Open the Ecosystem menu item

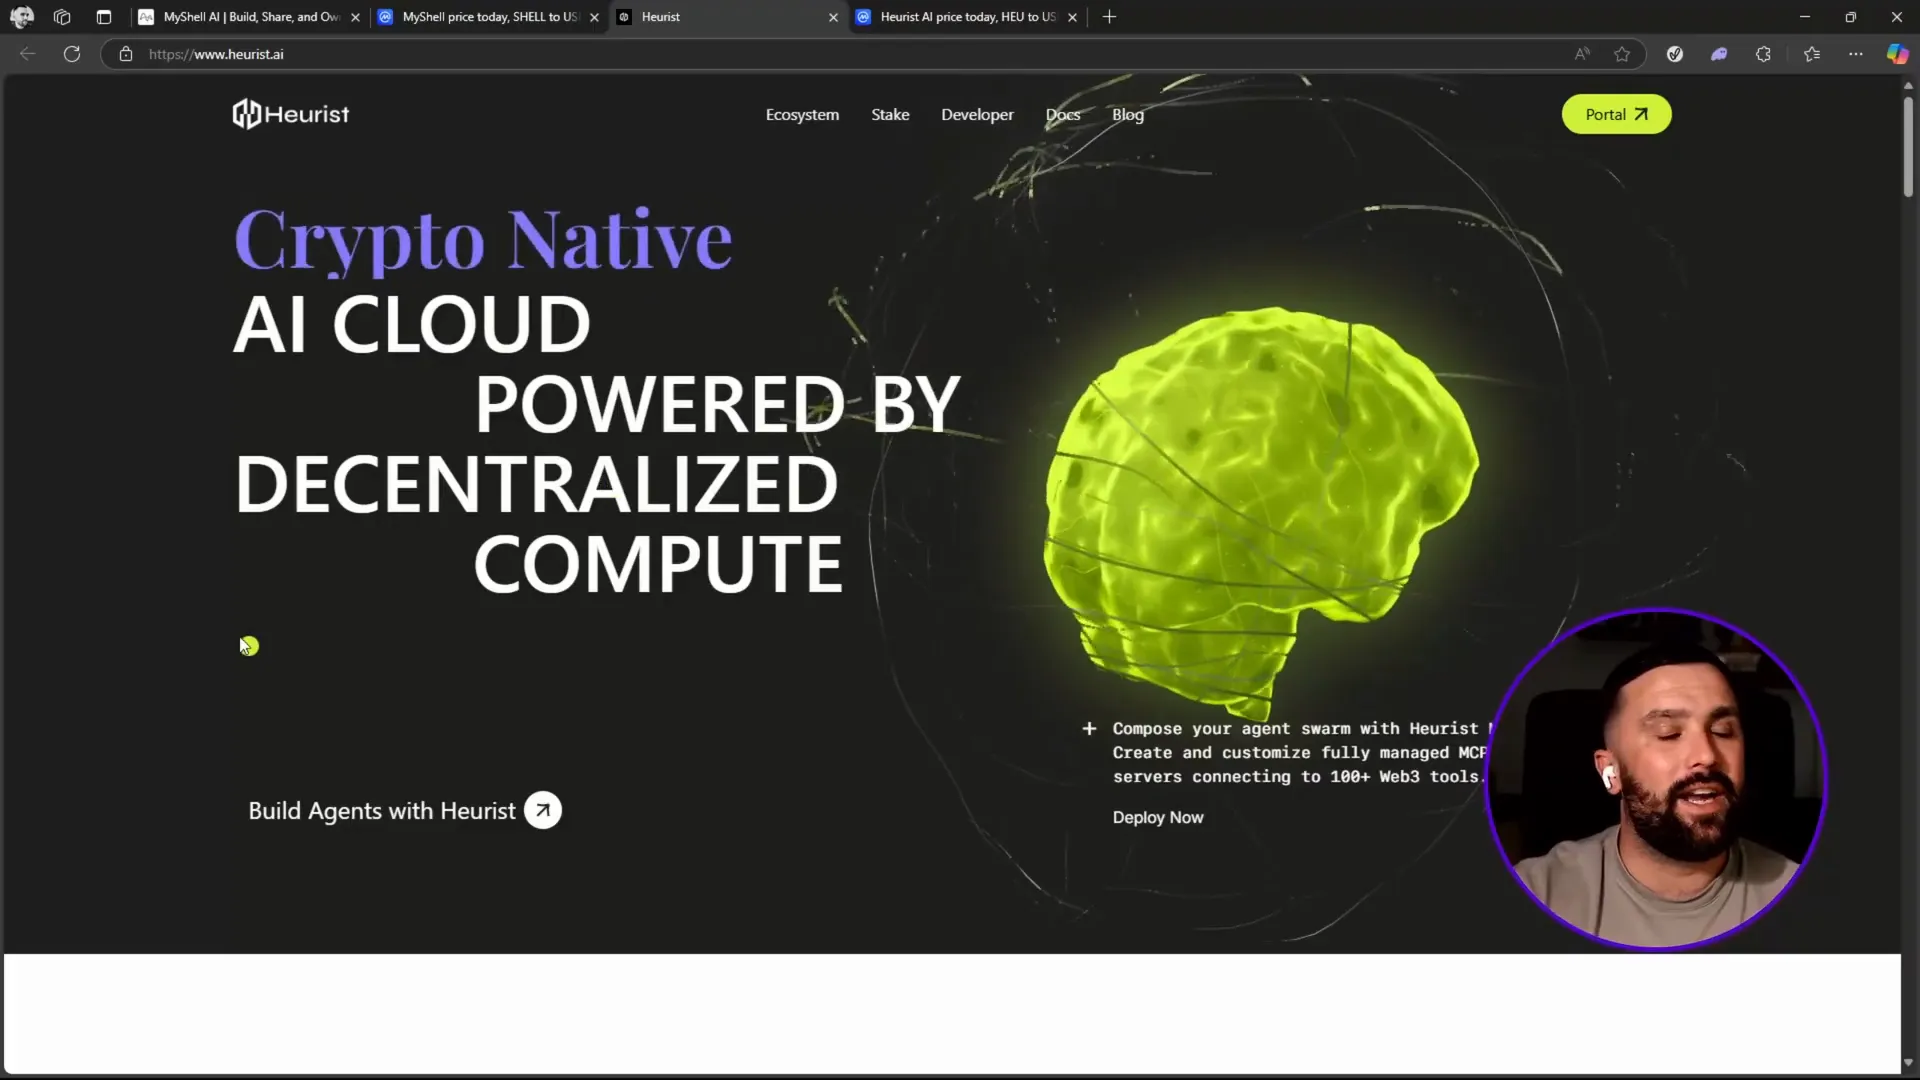coord(802,115)
